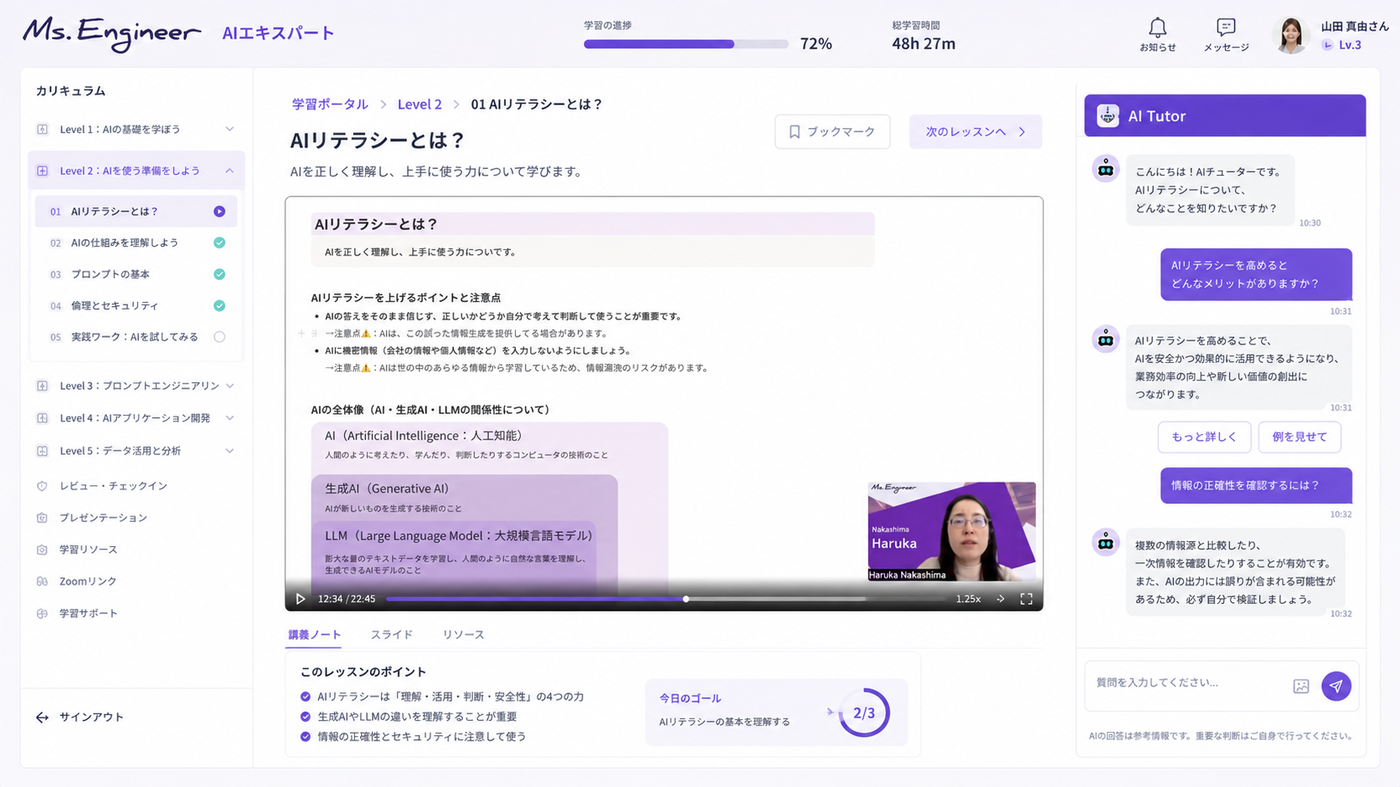
Task: Click 総学習時間 48h 27m value
Action: coord(923,43)
